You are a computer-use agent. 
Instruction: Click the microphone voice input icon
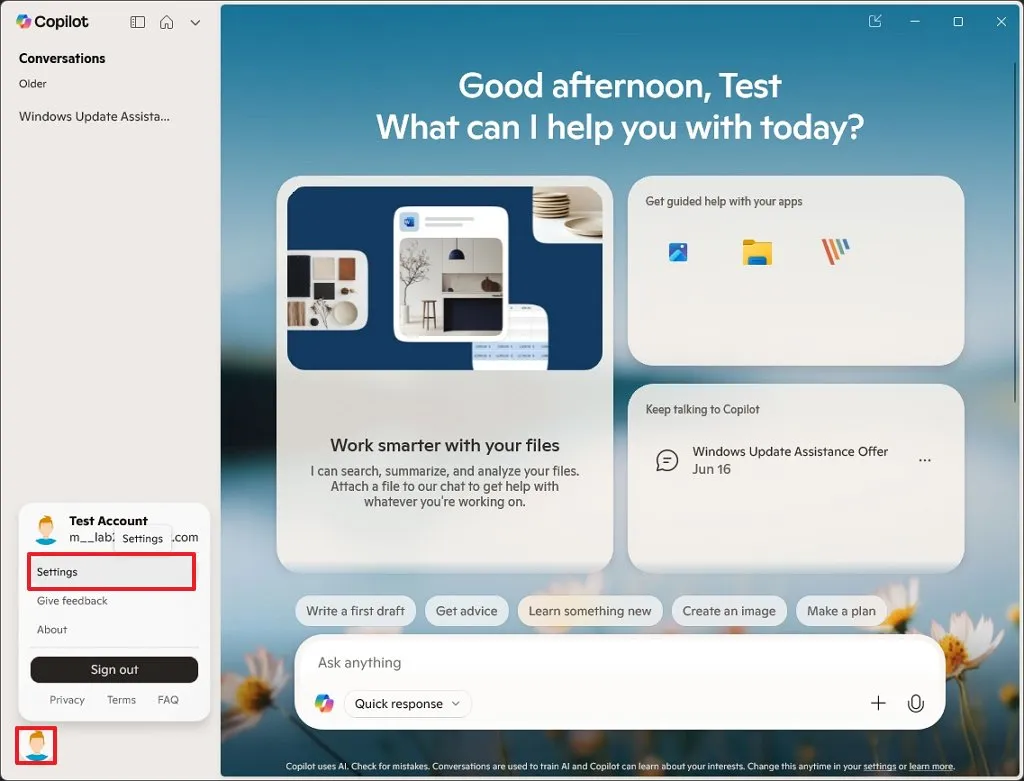pos(916,703)
